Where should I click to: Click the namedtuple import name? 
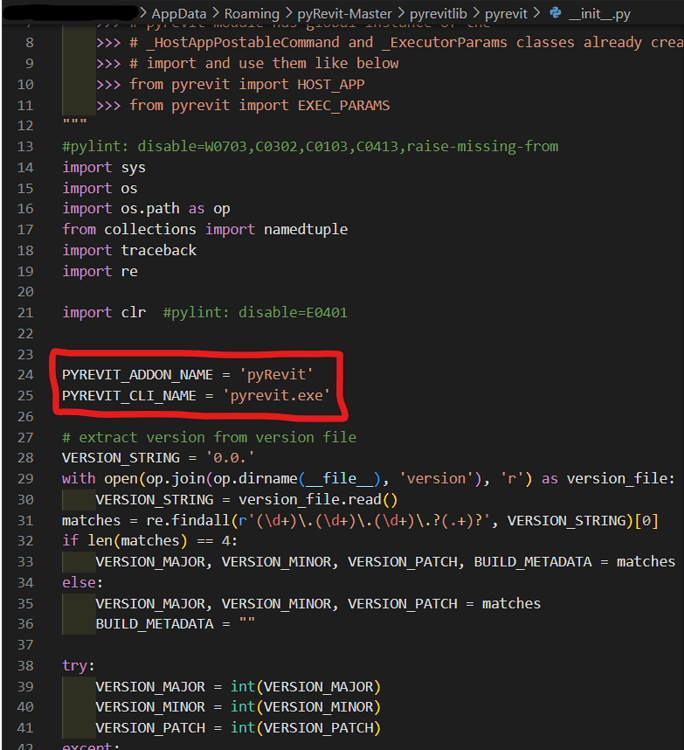[305, 229]
